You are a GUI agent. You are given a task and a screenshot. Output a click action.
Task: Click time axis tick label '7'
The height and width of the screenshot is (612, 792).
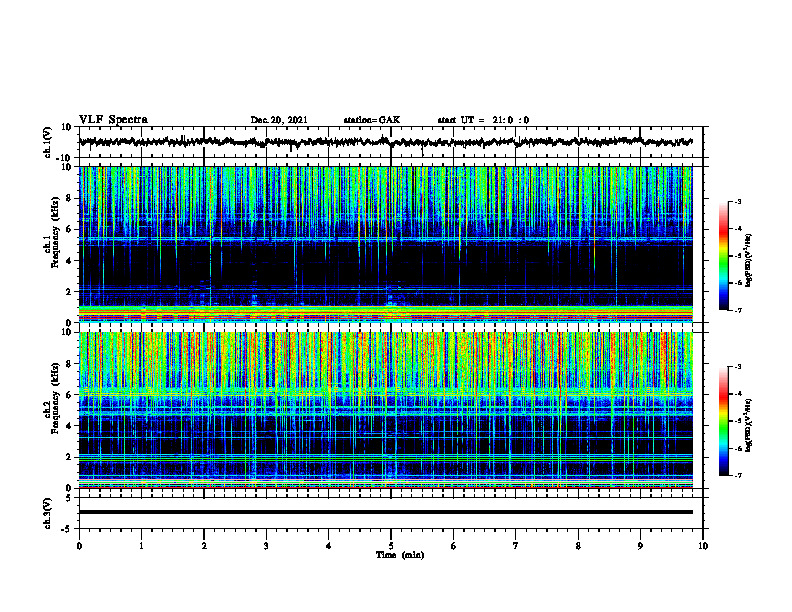coord(516,546)
